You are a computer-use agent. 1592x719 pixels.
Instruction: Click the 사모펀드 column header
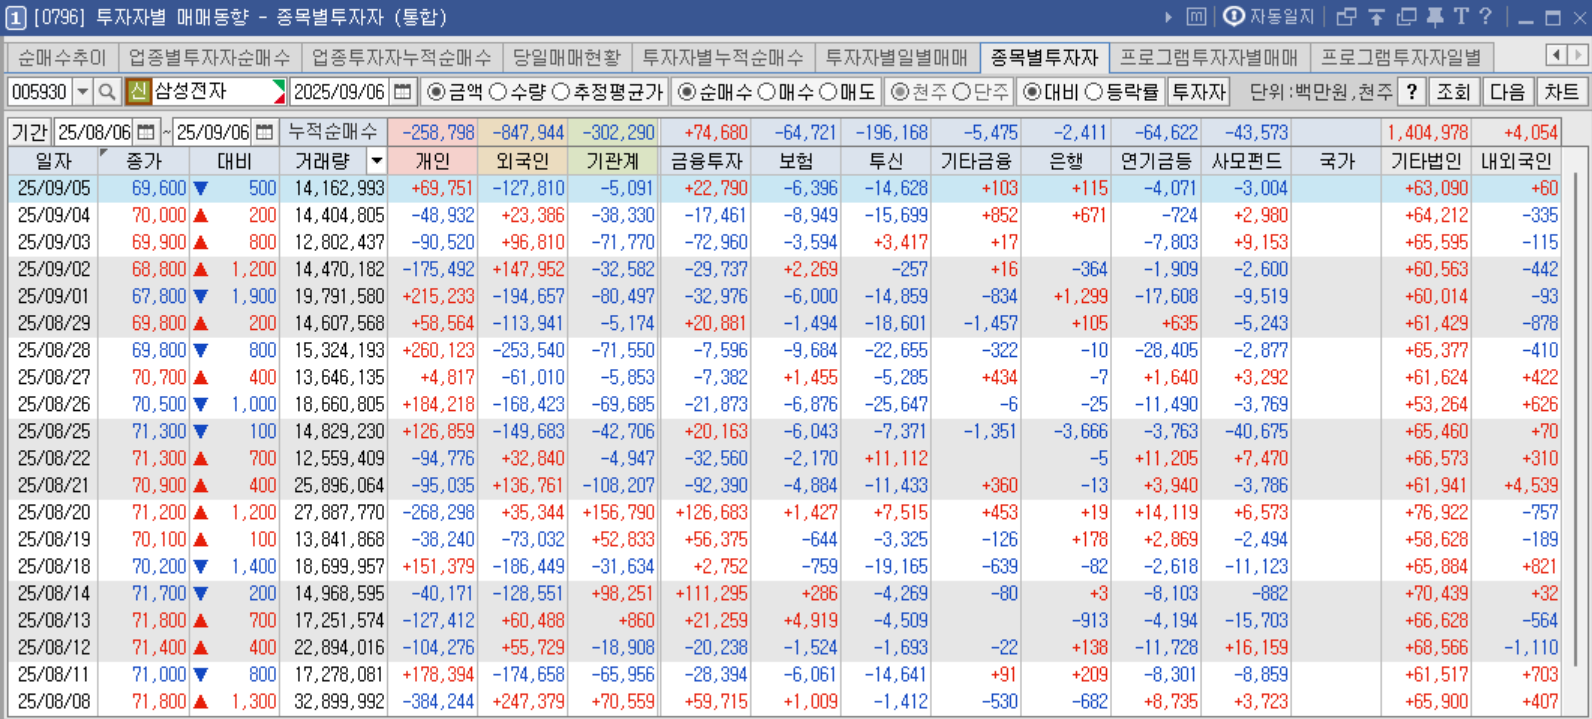[1246, 161]
